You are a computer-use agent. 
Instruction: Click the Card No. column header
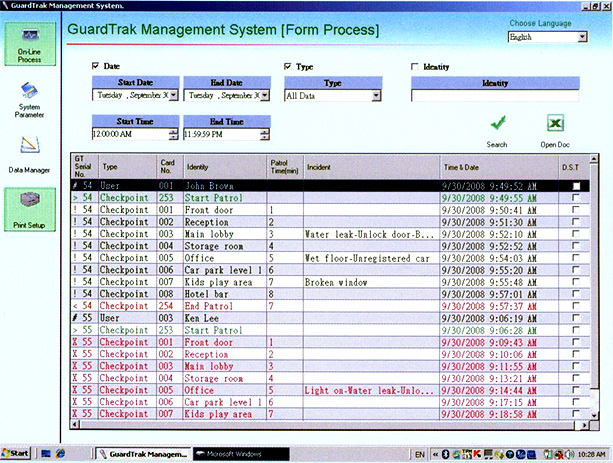[x=170, y=167]
